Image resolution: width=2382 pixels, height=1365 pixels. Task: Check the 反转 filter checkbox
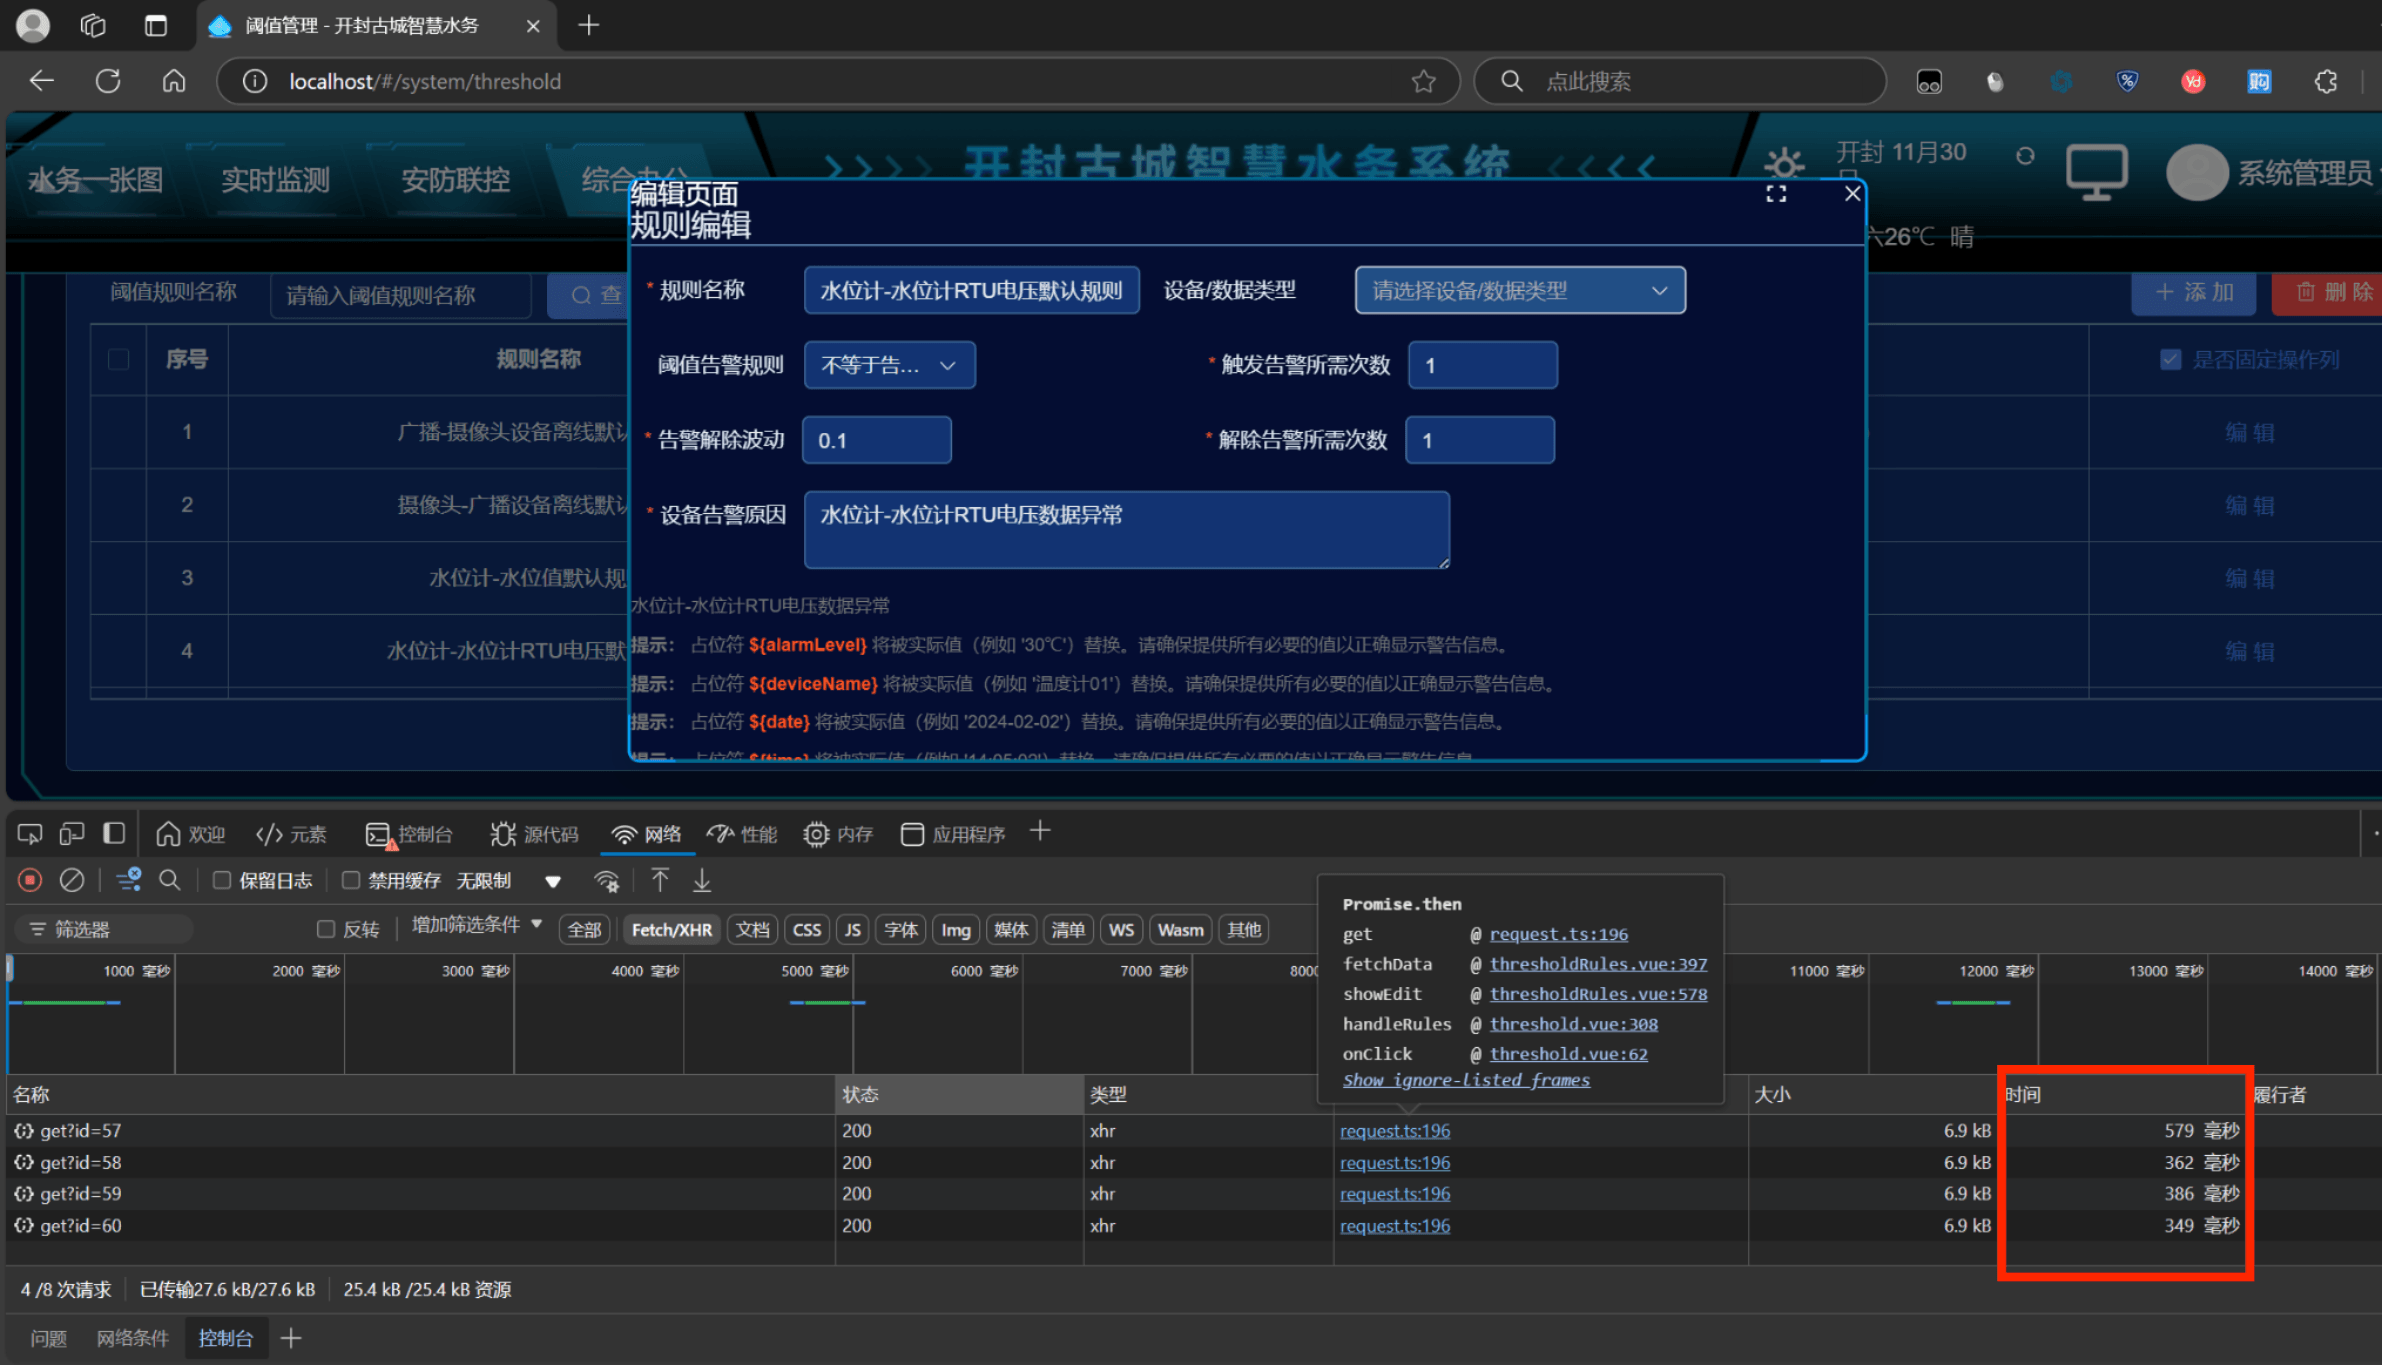[326, 929]
